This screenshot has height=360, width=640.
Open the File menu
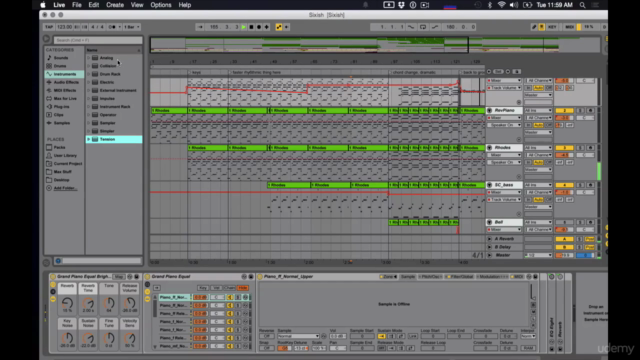click(77, 5)
